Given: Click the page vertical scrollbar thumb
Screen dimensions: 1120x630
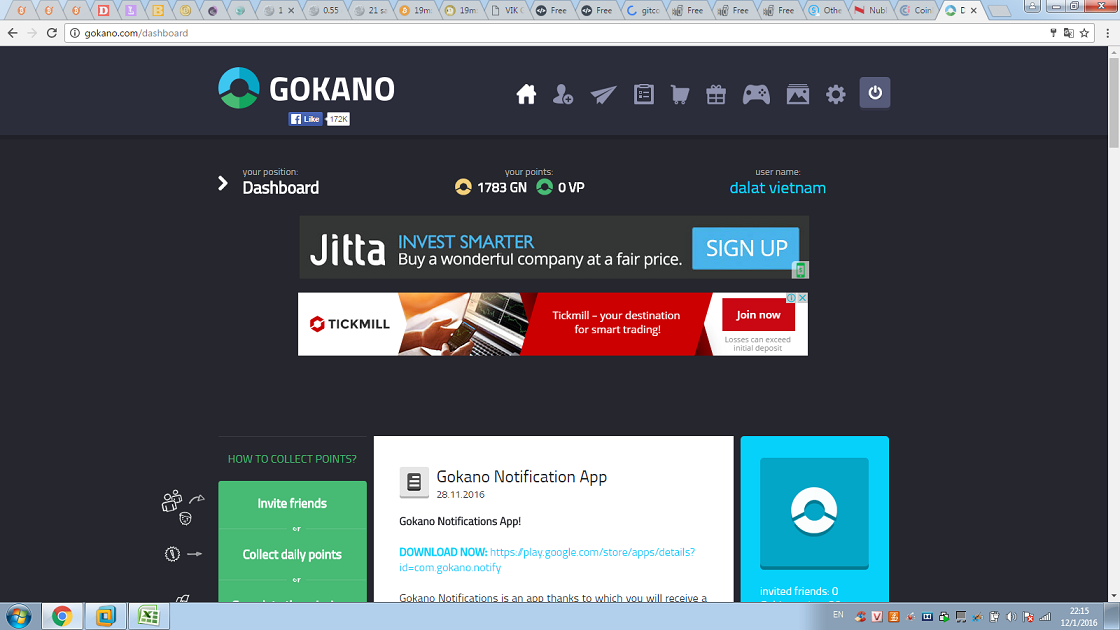Looking at the screenshot, I should click(1114, 103).
